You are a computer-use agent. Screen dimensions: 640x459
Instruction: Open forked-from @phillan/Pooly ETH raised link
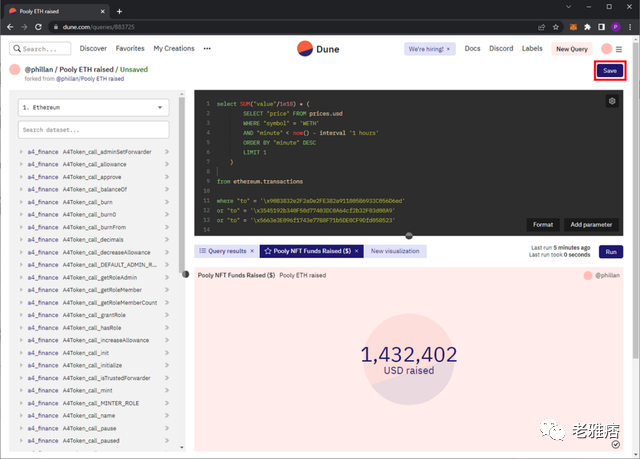(x=90, y=79)
